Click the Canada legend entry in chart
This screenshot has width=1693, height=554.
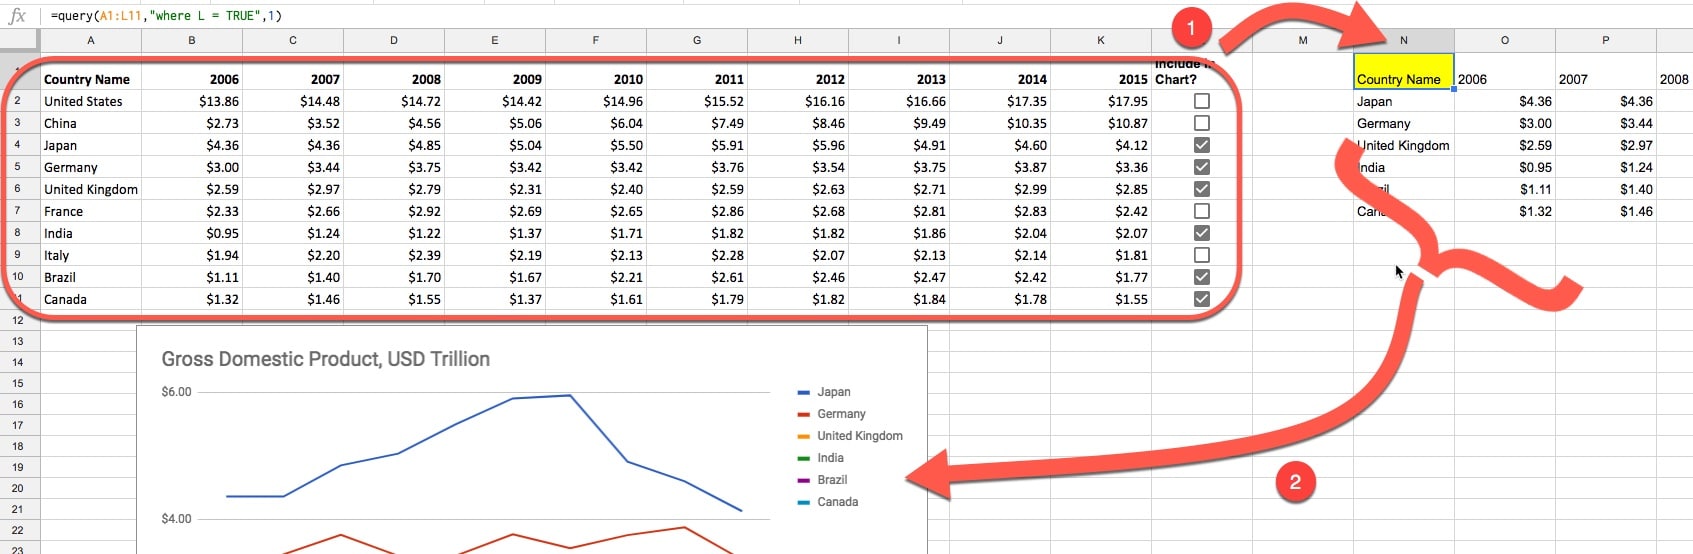click(x=828, y=502)
